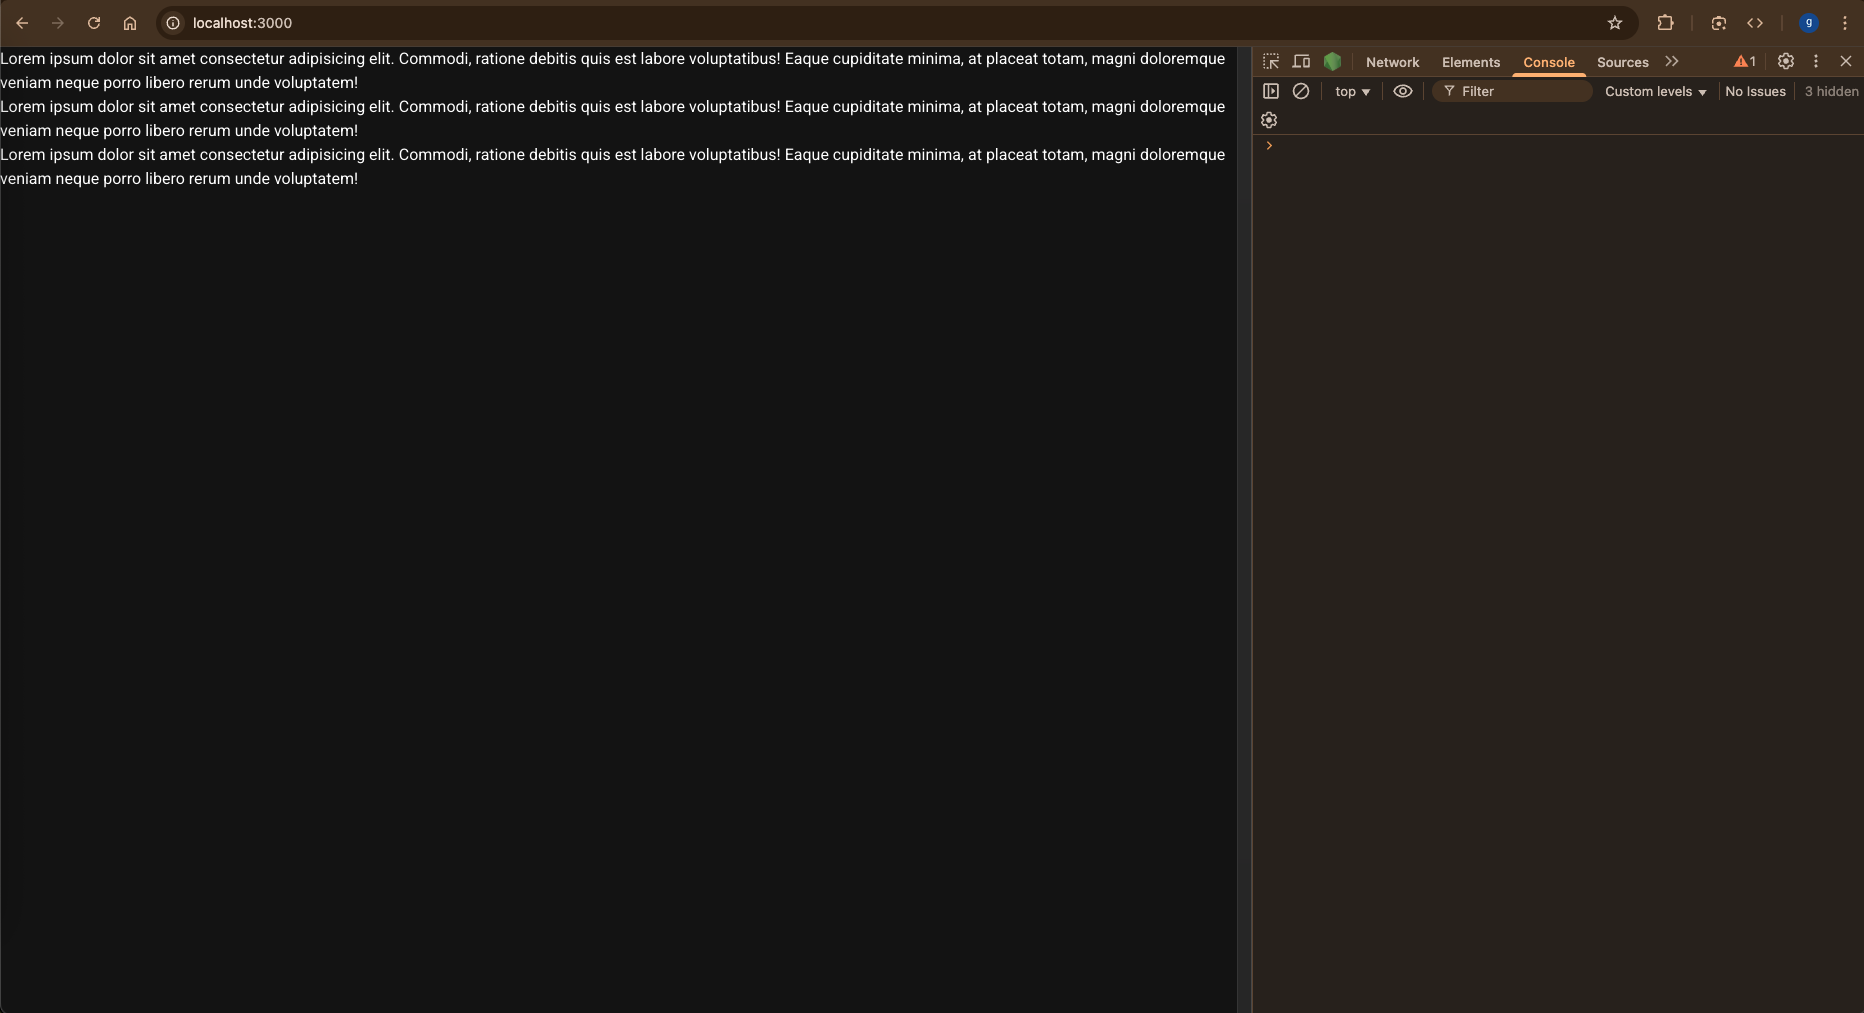Create a live expression with eye icon
1864x1013 pixels.
point(1403,91)
